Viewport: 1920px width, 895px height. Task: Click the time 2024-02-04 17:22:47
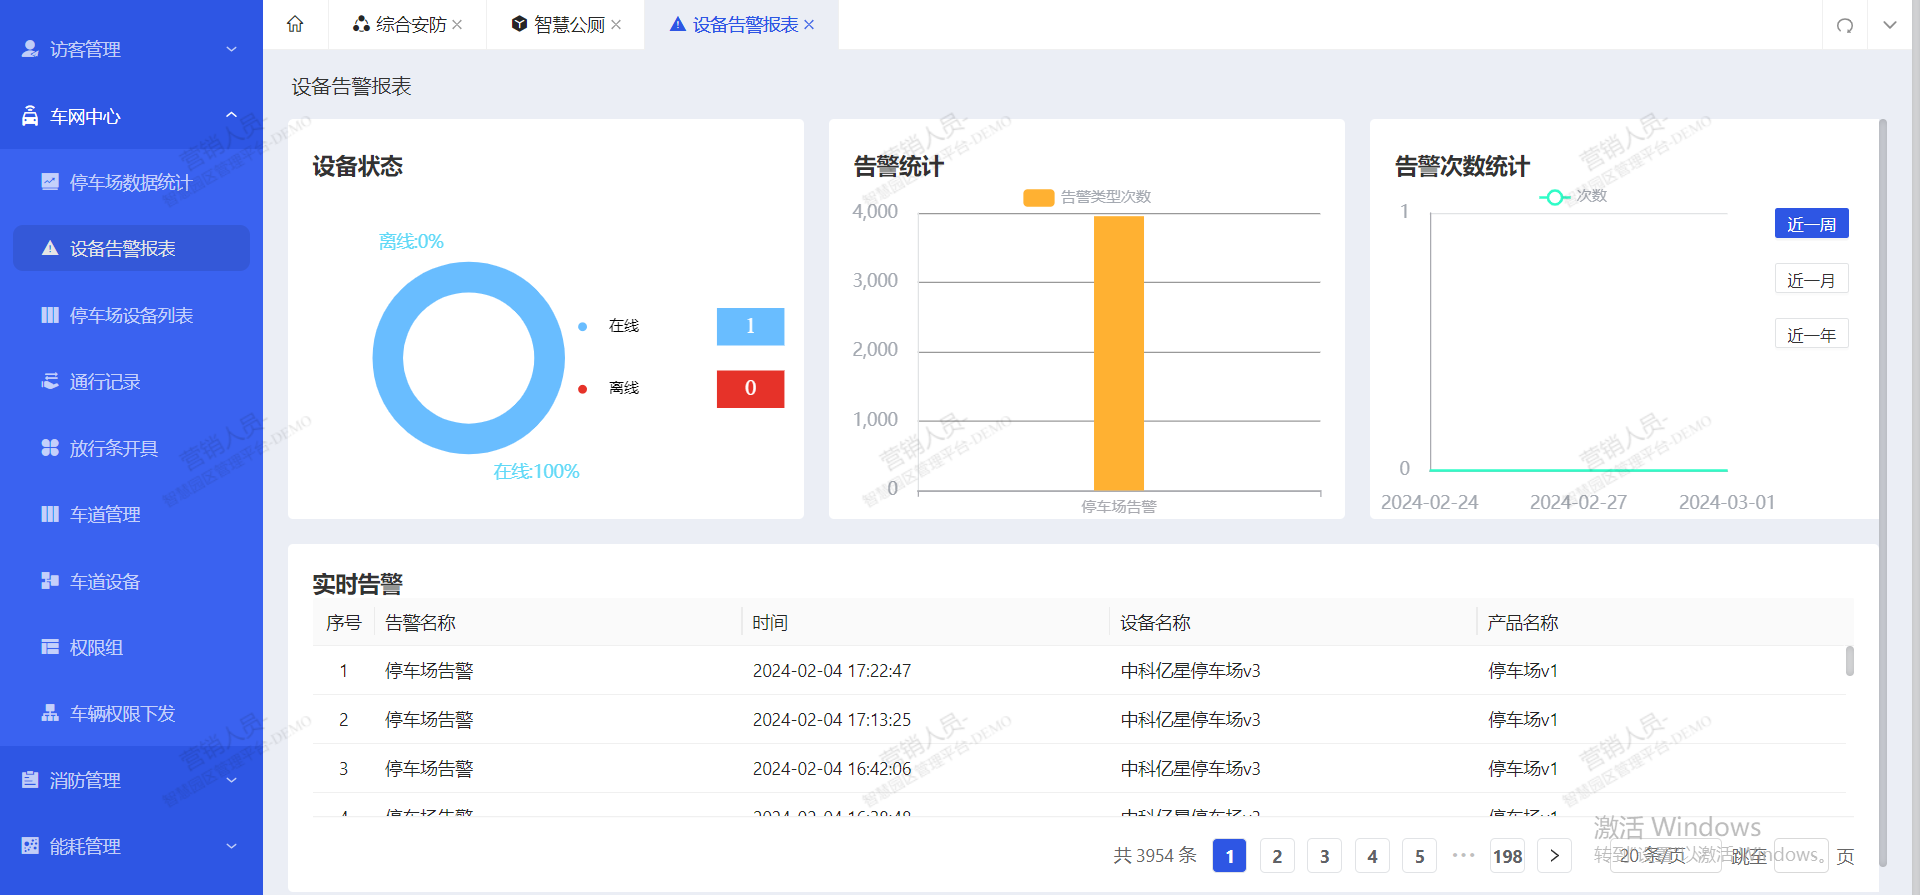(832, 671)
